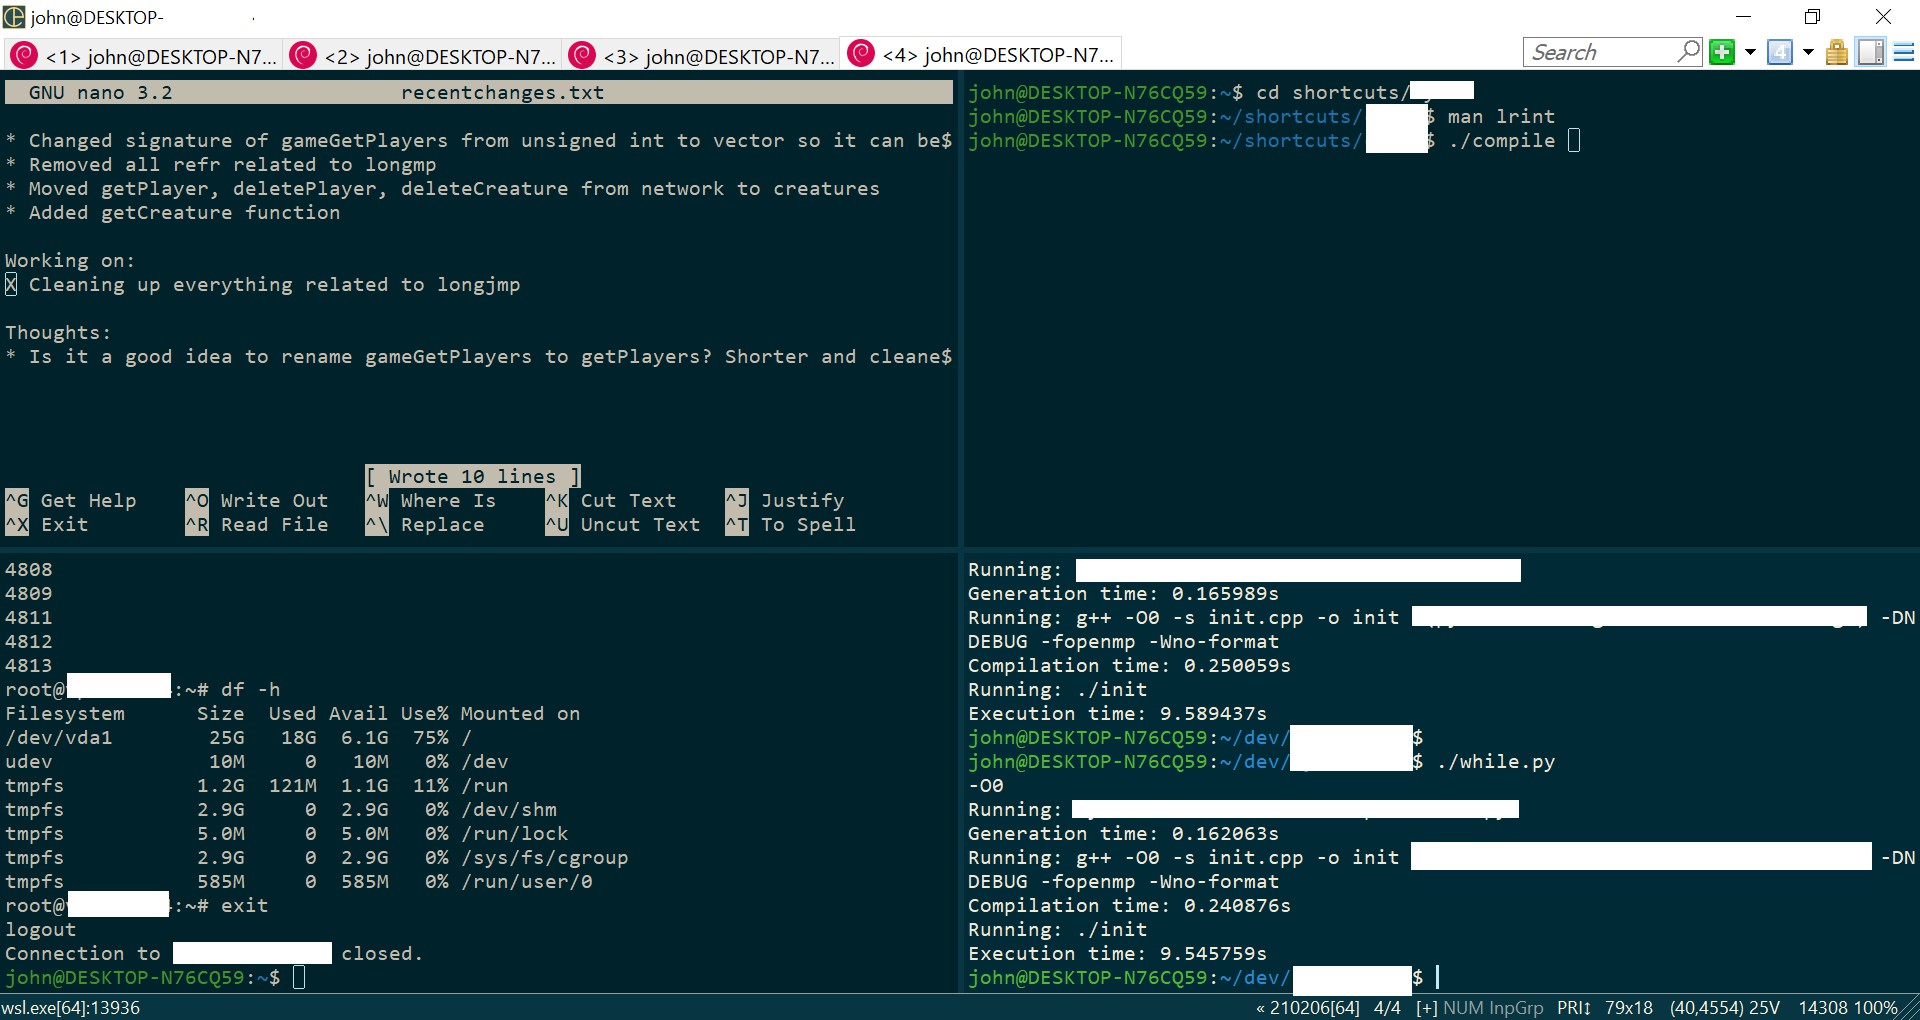
Task: Toggle the scrollbar panel view icon
Action: [1870, 52]
